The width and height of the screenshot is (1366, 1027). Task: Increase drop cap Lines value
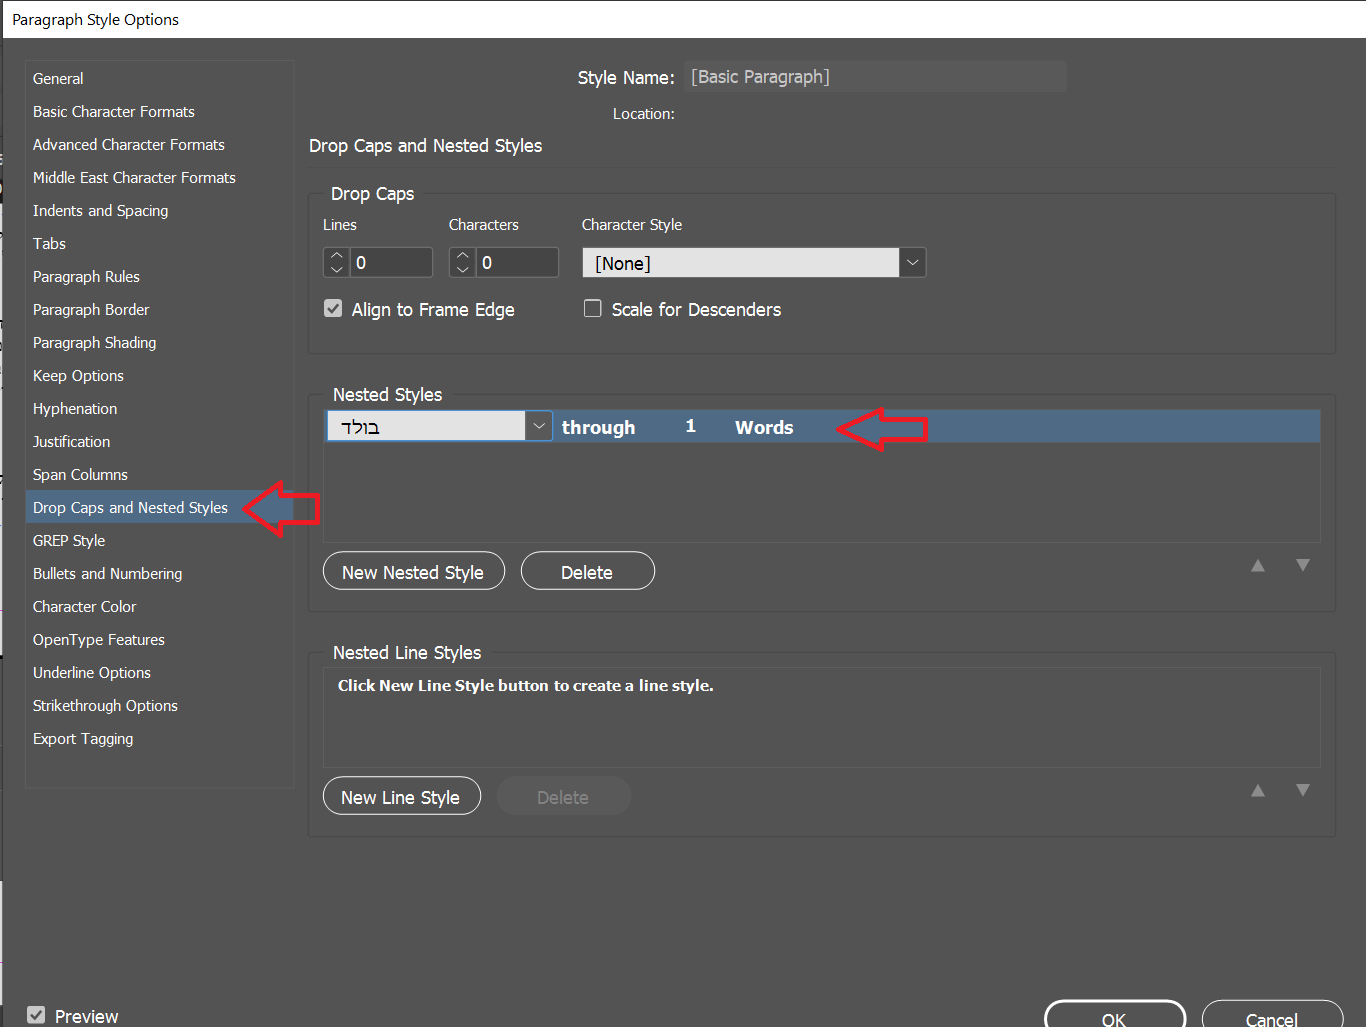pyautogui.click(x=337, y=256)
